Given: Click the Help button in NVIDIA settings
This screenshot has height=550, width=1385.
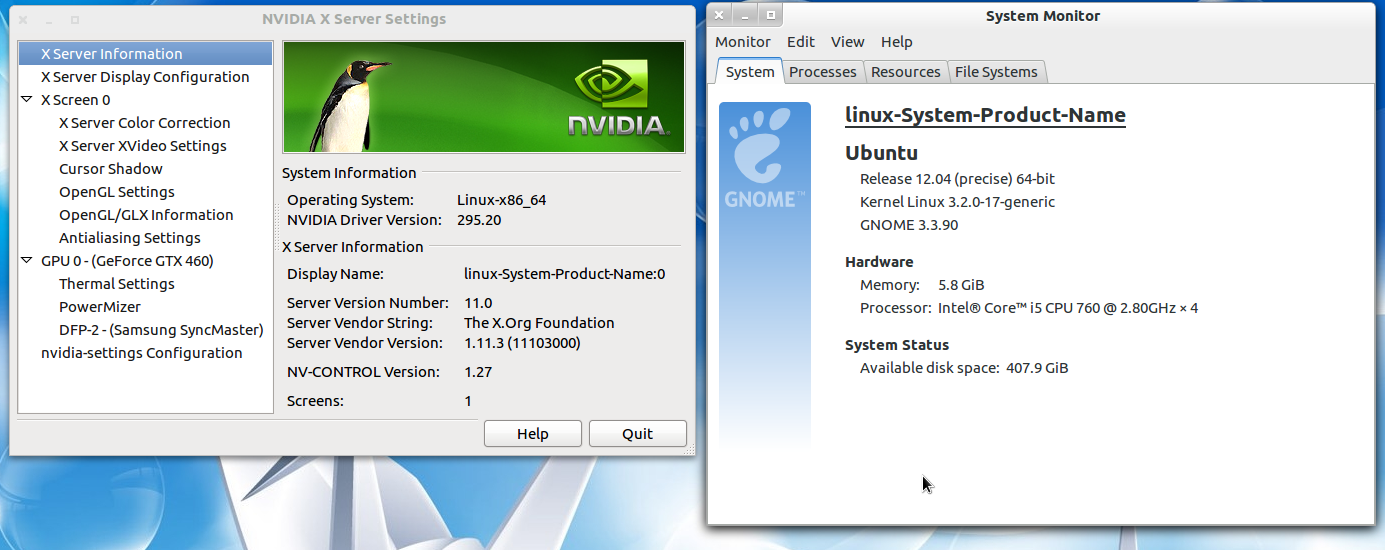Looking at the screenshot, I should (x=533, y=434).
